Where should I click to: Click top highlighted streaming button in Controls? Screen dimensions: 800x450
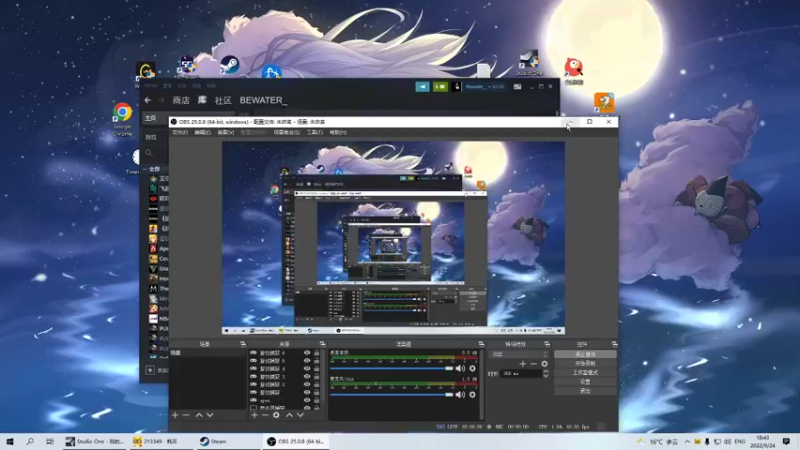[x=585, y=354]
